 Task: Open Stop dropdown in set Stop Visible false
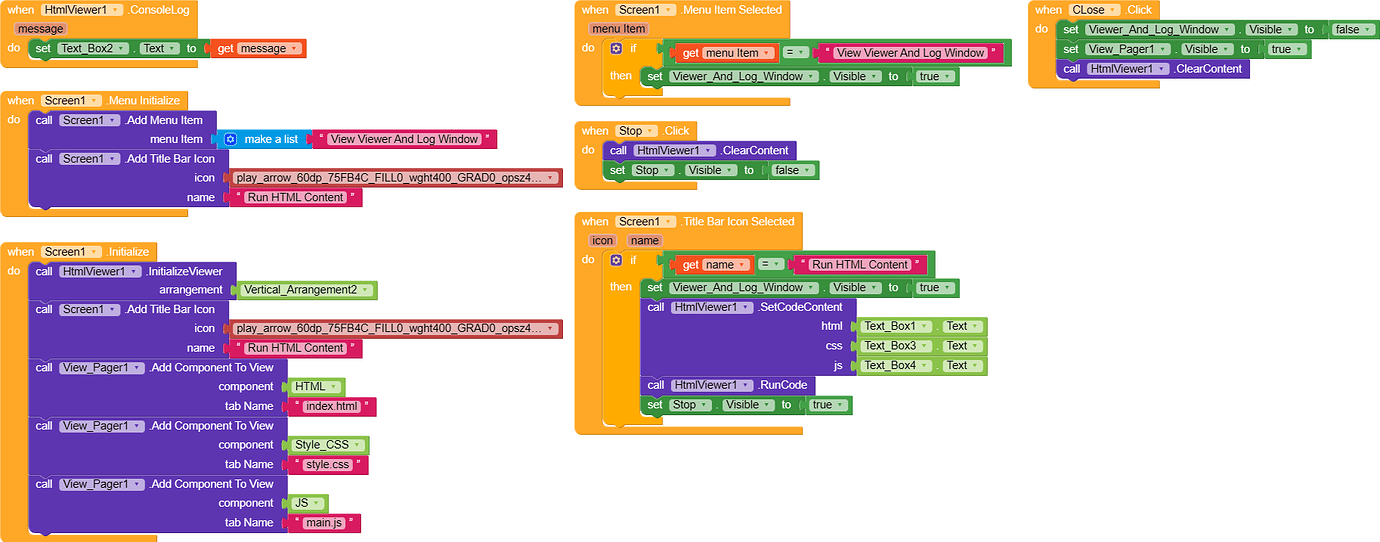(x=653, y=170)
